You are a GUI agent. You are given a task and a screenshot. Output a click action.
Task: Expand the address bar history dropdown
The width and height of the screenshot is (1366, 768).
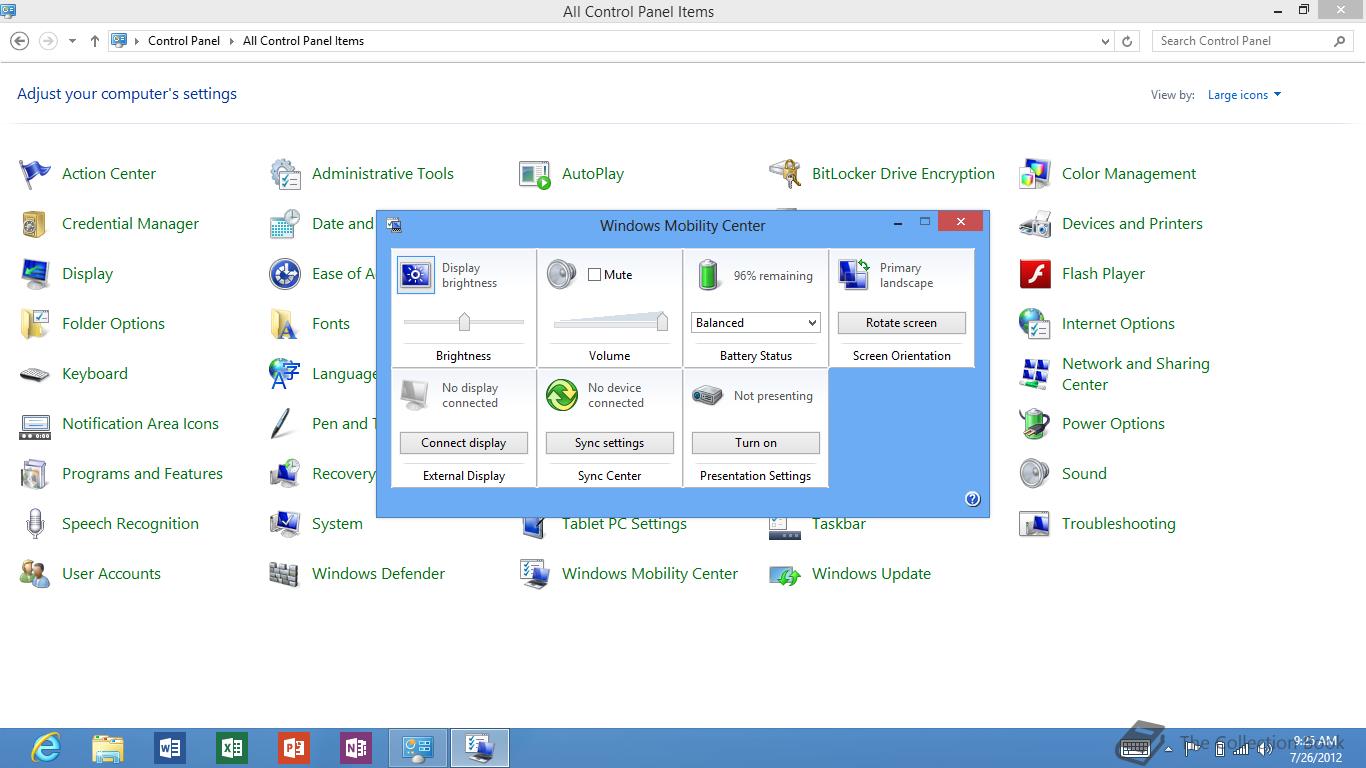coord(1105,42)
